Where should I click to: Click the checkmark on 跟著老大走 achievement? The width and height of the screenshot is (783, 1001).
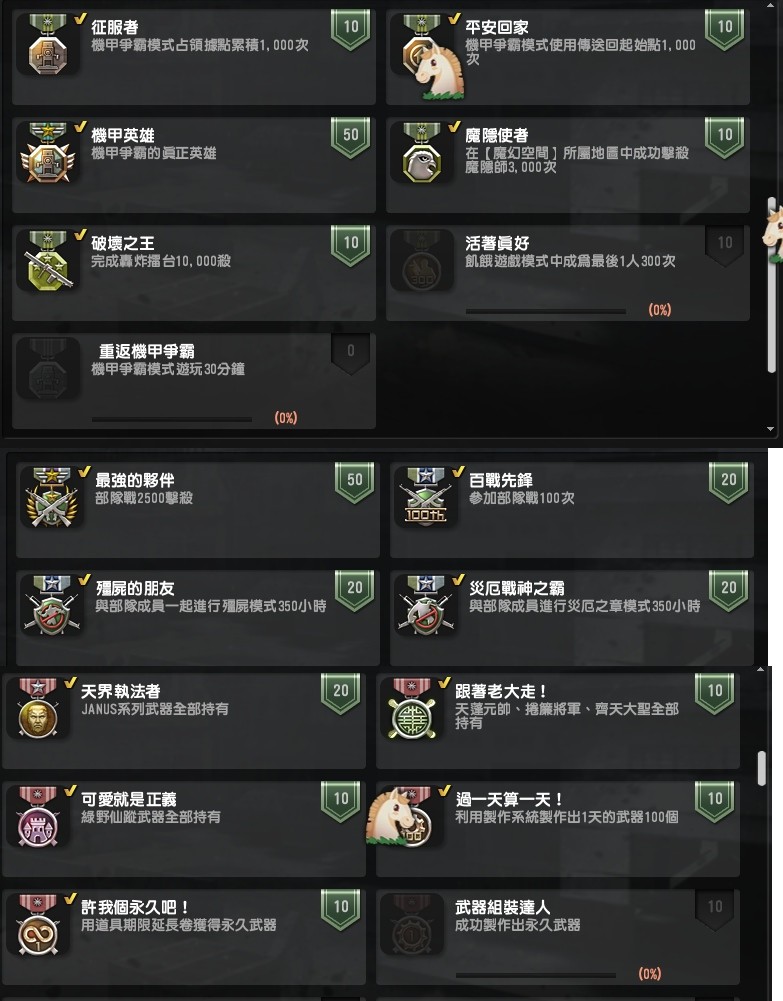[444, 683]
